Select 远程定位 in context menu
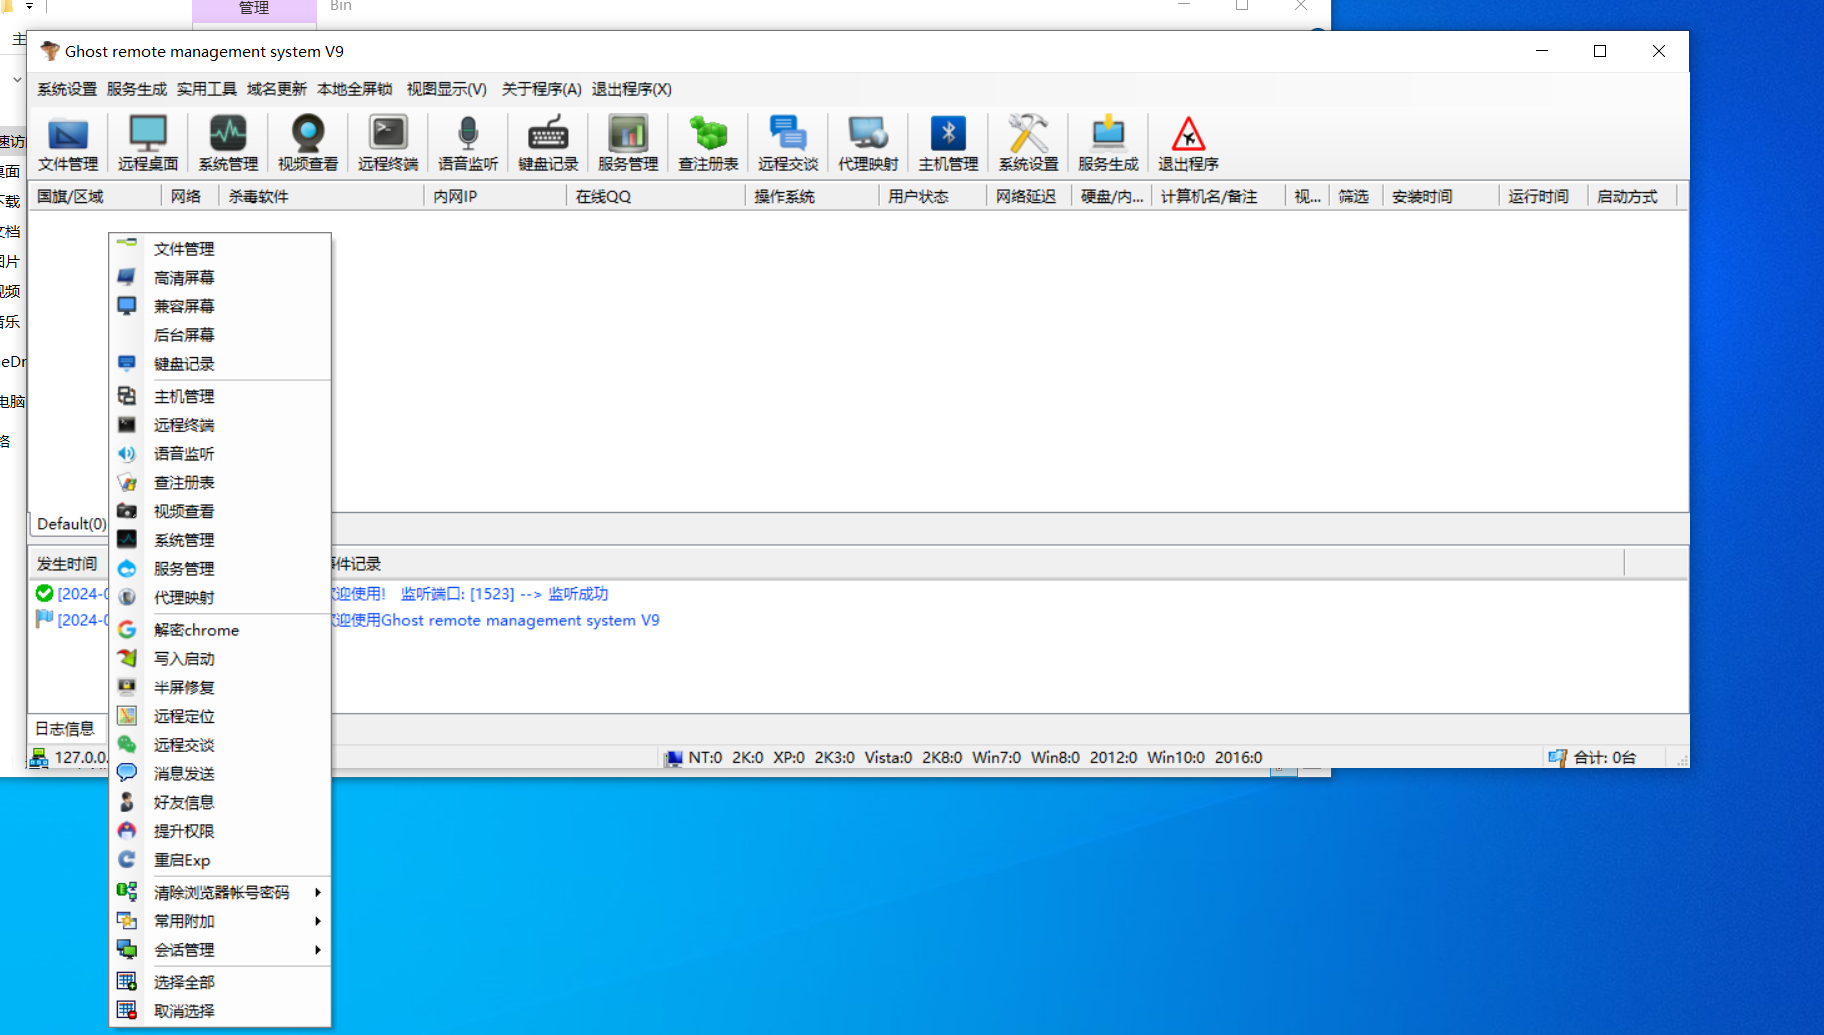The width and height of the screenshot is (1824, 1035). point(220,716)
